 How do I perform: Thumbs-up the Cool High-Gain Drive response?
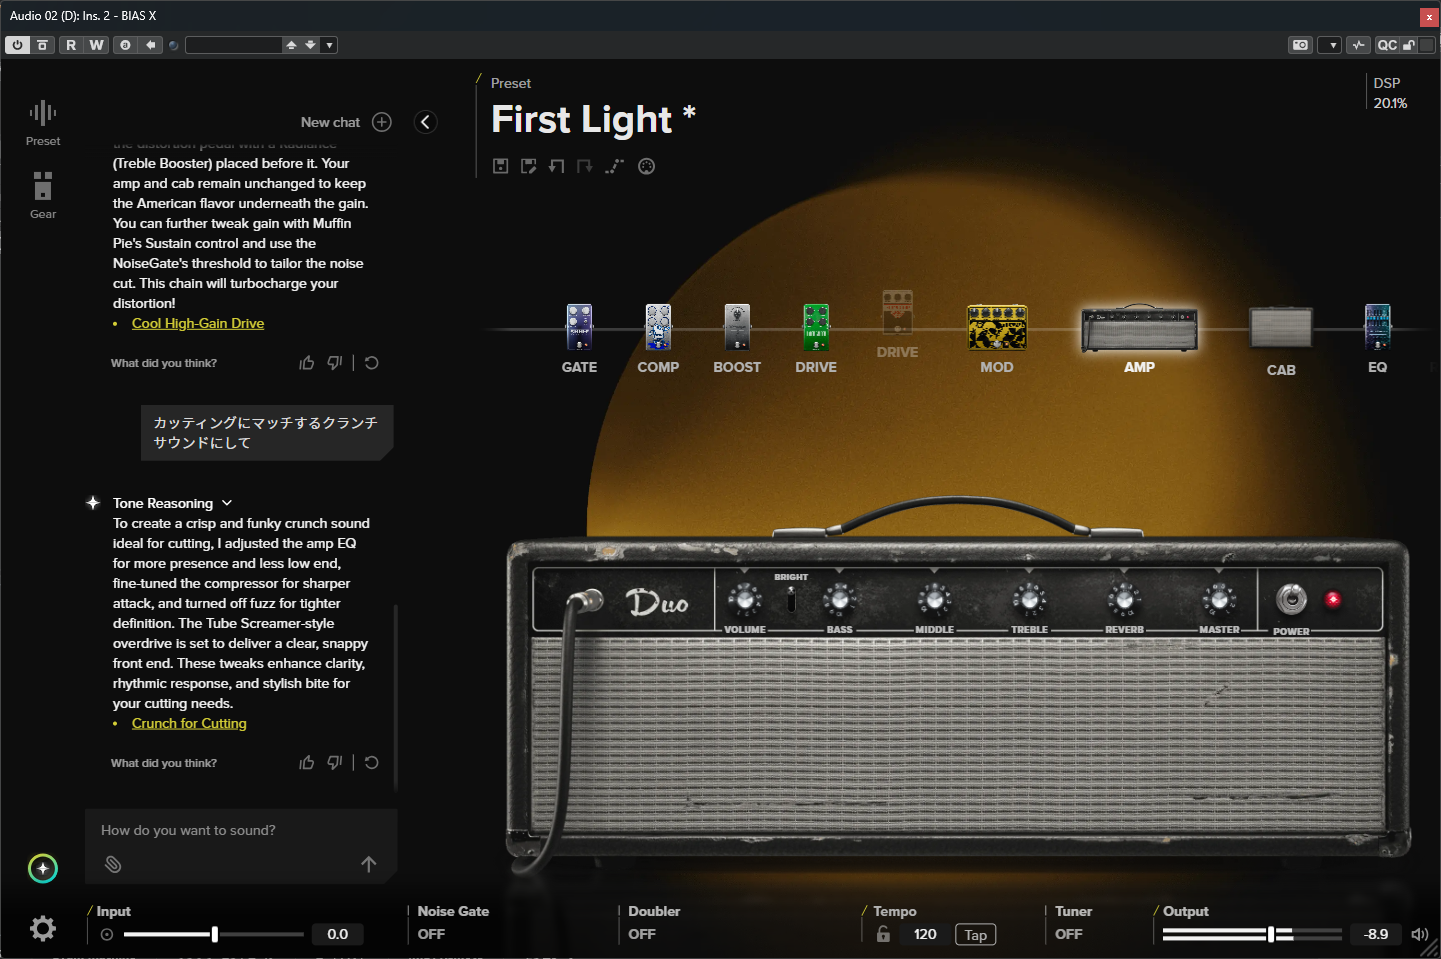(x=307, y=363)
